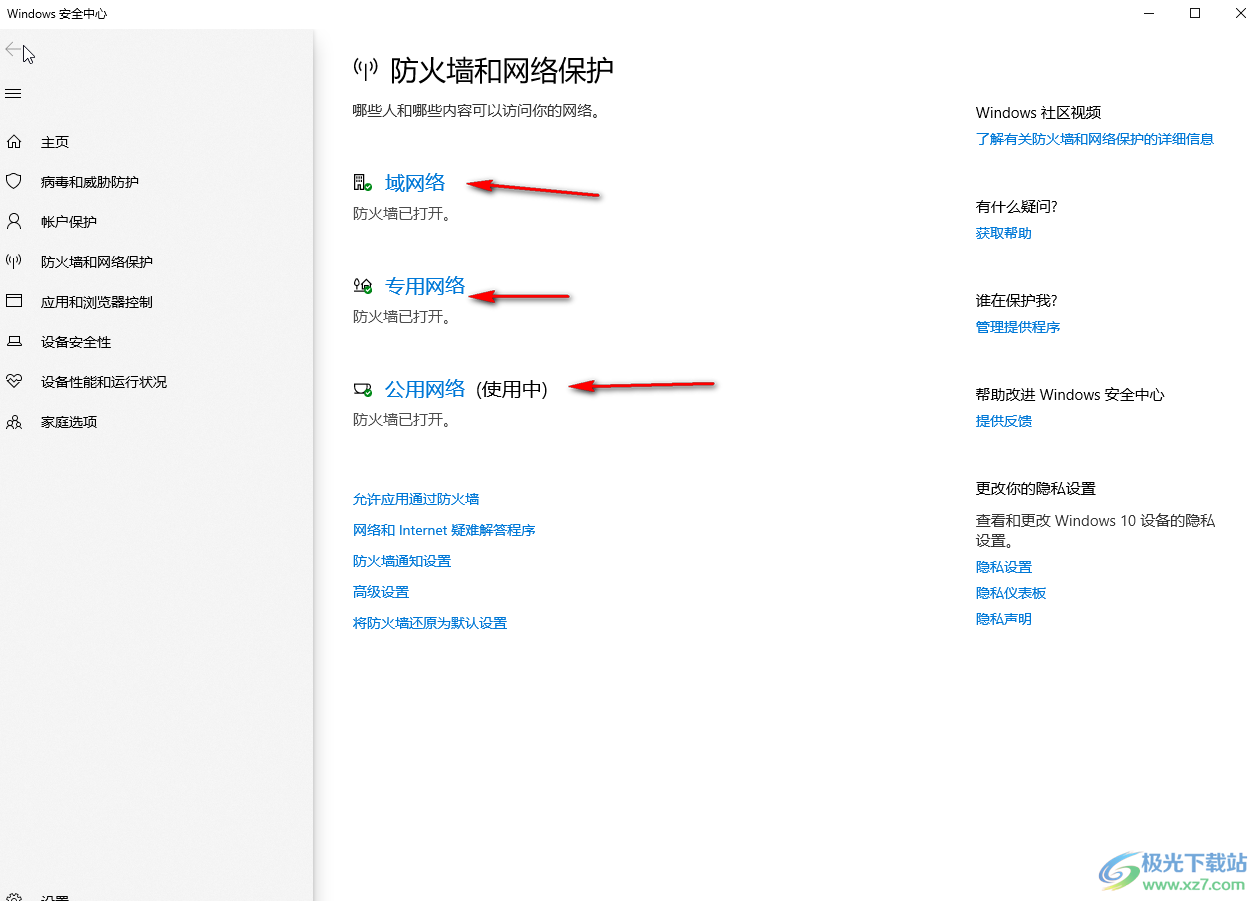This screenshot has width=1258, height=901.
Task: Click 防火墙已打开 status under 域网络
Action: click(402, 214)
